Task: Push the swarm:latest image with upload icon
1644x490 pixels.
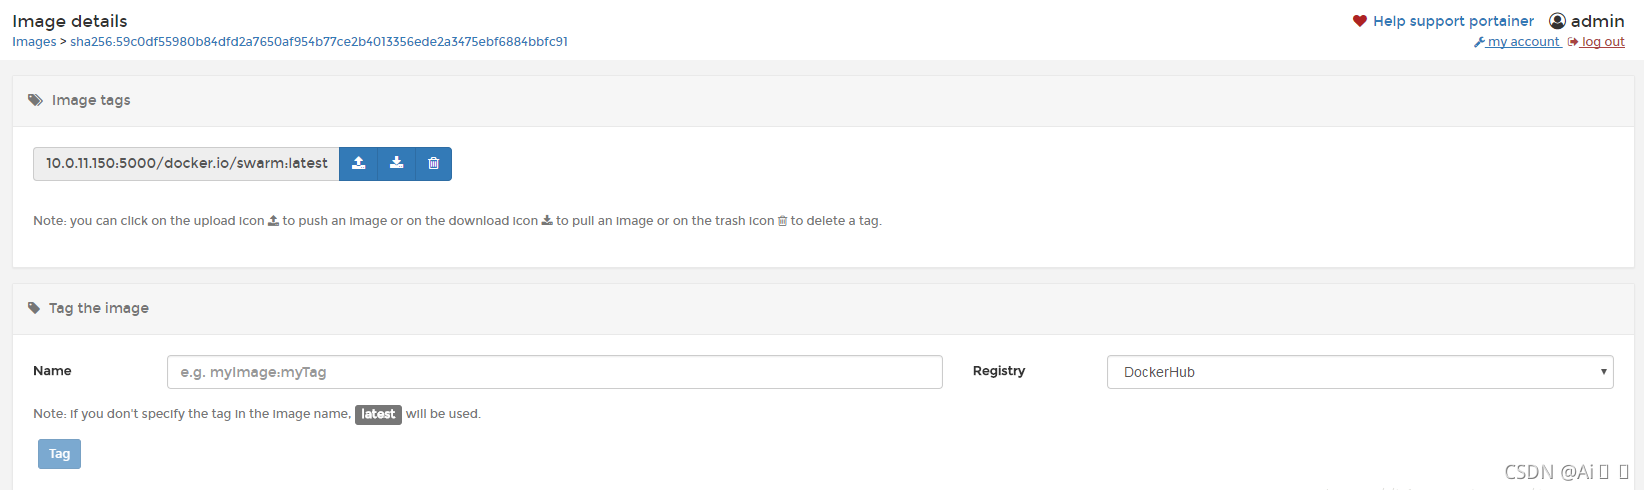Action: click(x=358, y=164)
